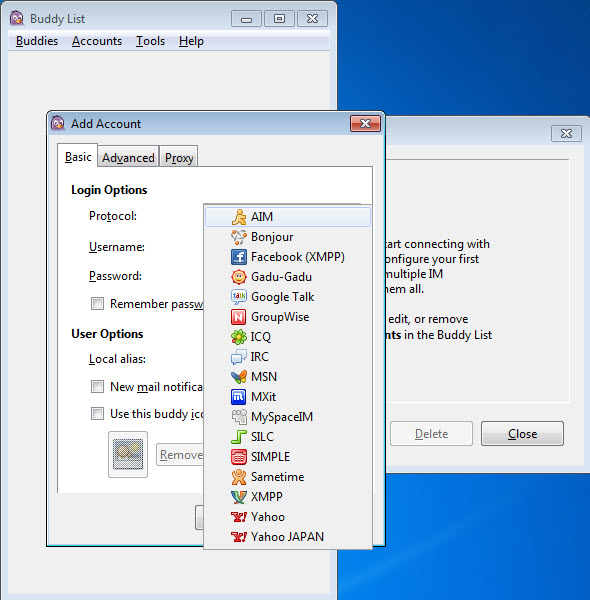
Task: Enable the Remember password checkbox
Action: pyautogui.click(x=97, y=304)
